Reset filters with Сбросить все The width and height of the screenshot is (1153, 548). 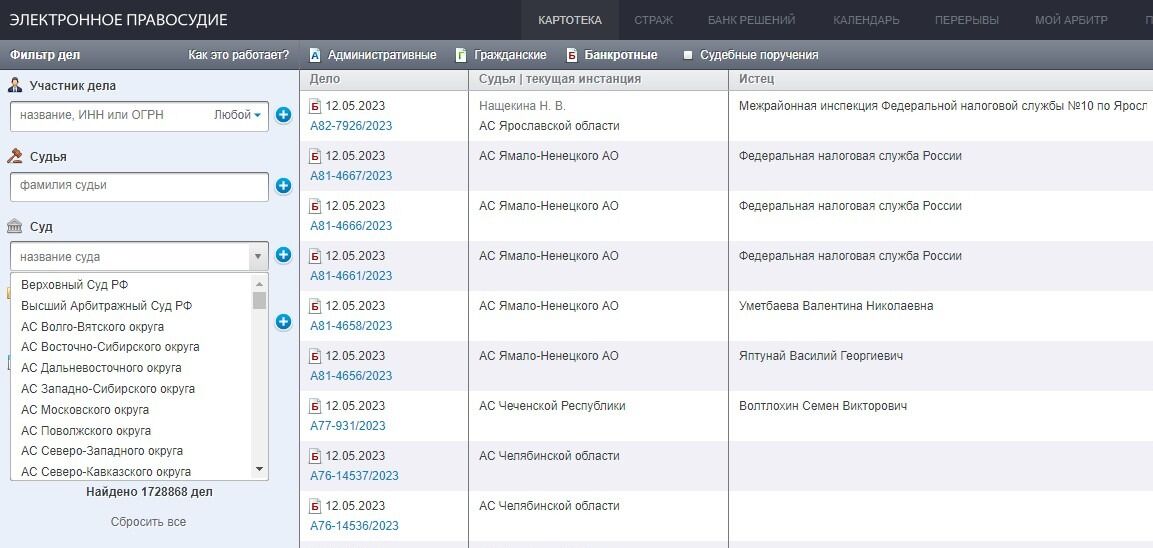149,522
